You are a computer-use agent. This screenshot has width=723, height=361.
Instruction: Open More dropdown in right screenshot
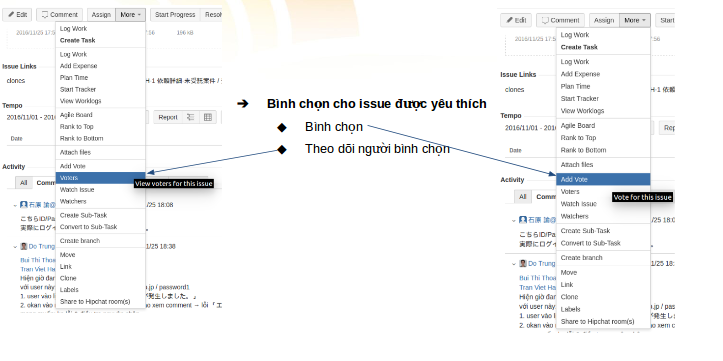635,20
